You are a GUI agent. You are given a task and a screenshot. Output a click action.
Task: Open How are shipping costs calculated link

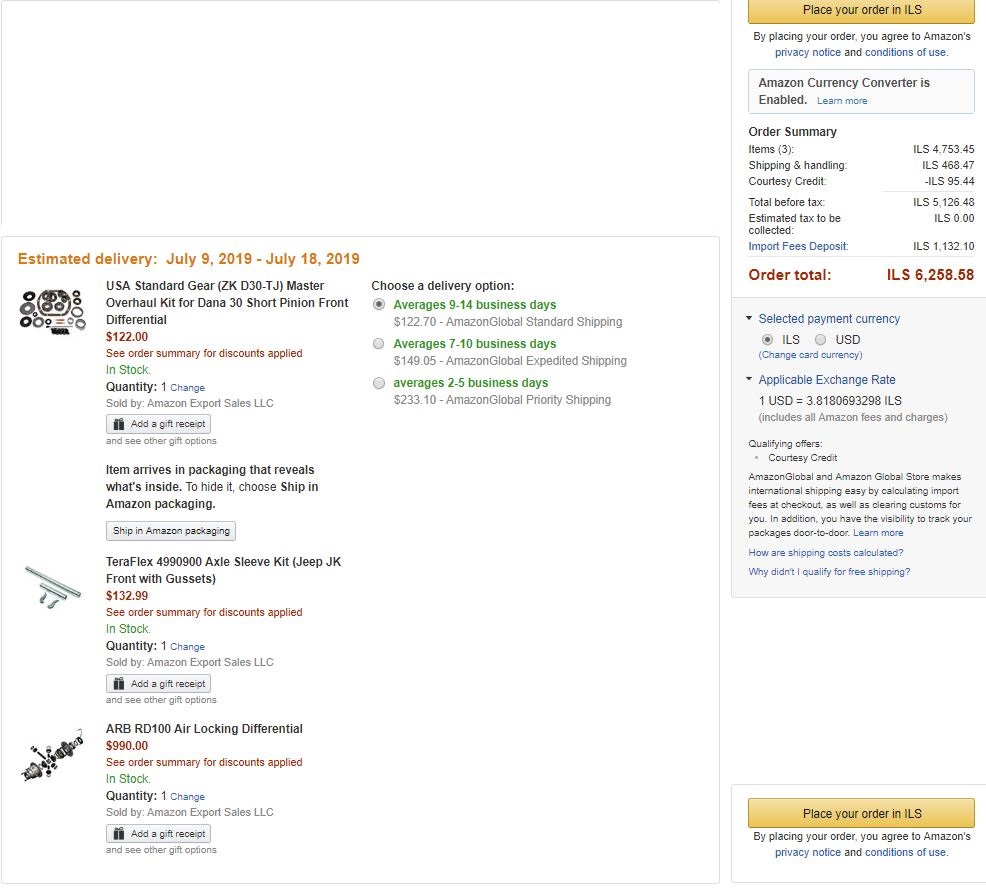825,553
